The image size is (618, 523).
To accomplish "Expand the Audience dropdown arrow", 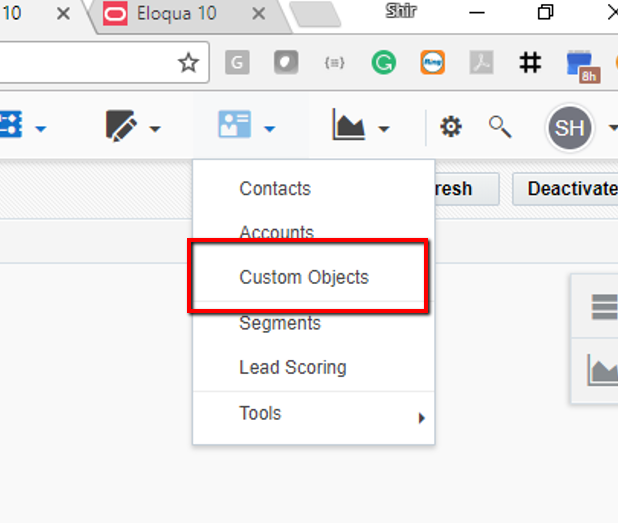I will [270, 129].
